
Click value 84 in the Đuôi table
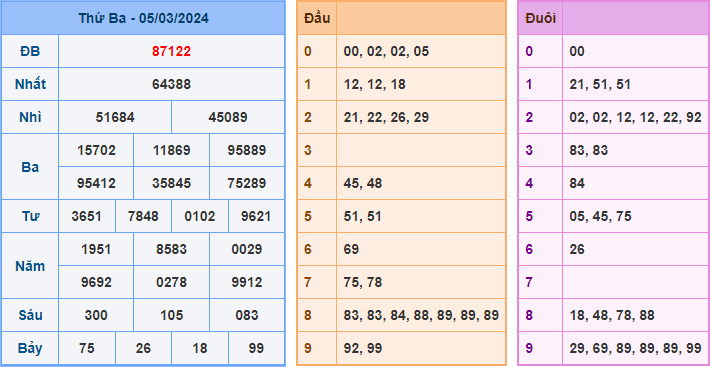[577, 183]
